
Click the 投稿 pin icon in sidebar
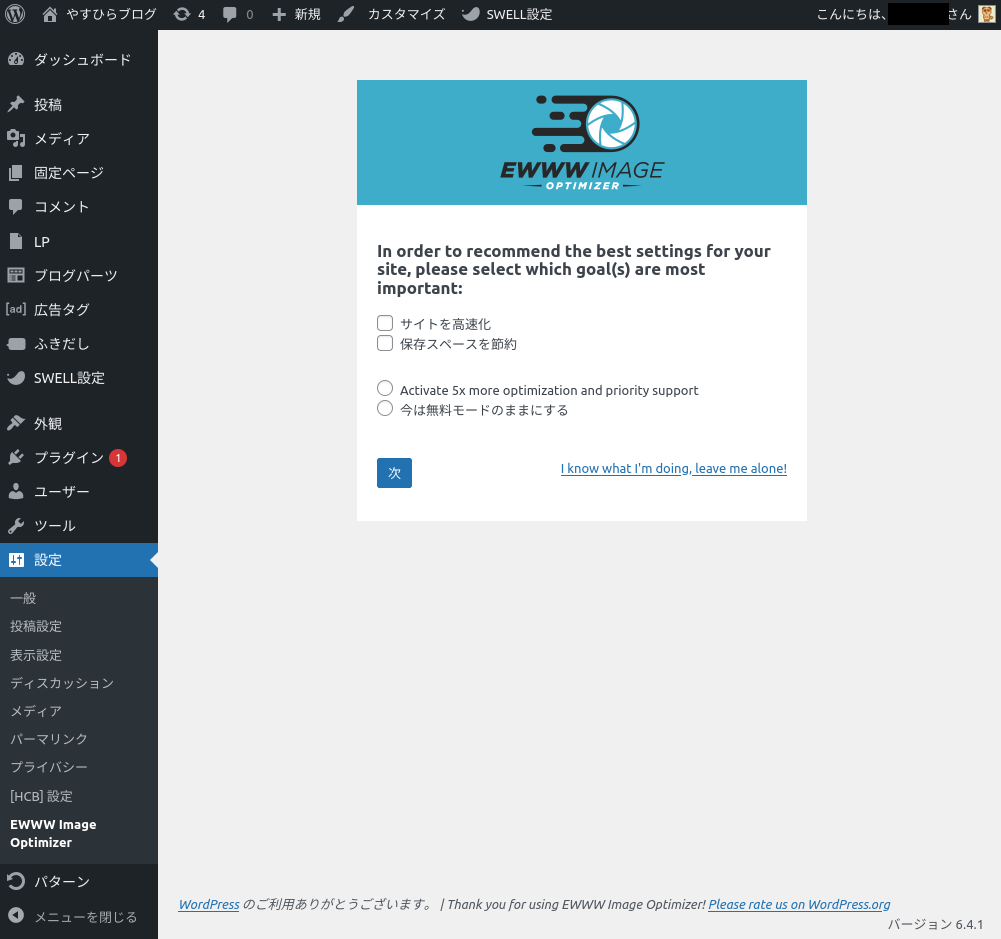(x=15, y=105)
